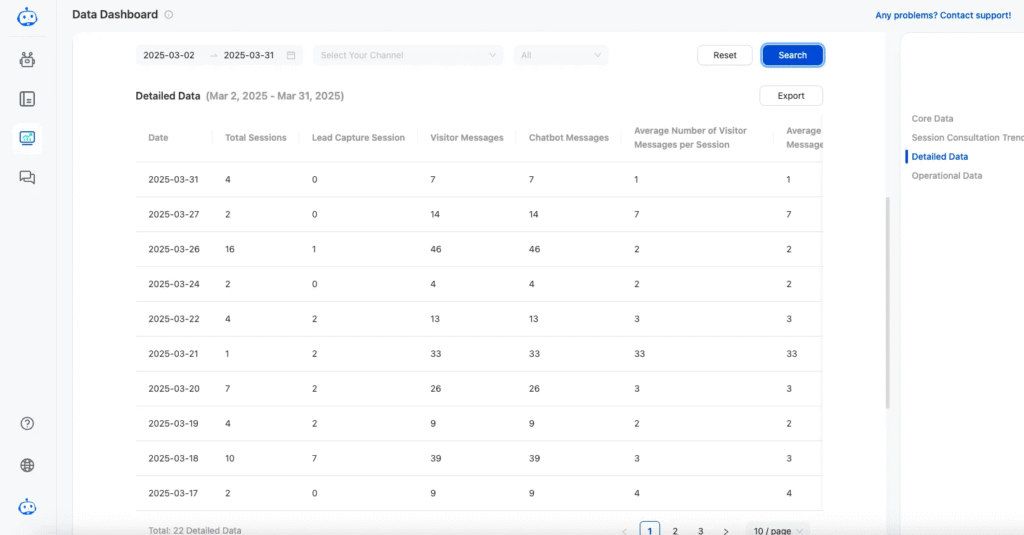Viewport: 1024px width, 535px height.
Task: Expand the Select Your Channel dropdown
Action: 408,56
